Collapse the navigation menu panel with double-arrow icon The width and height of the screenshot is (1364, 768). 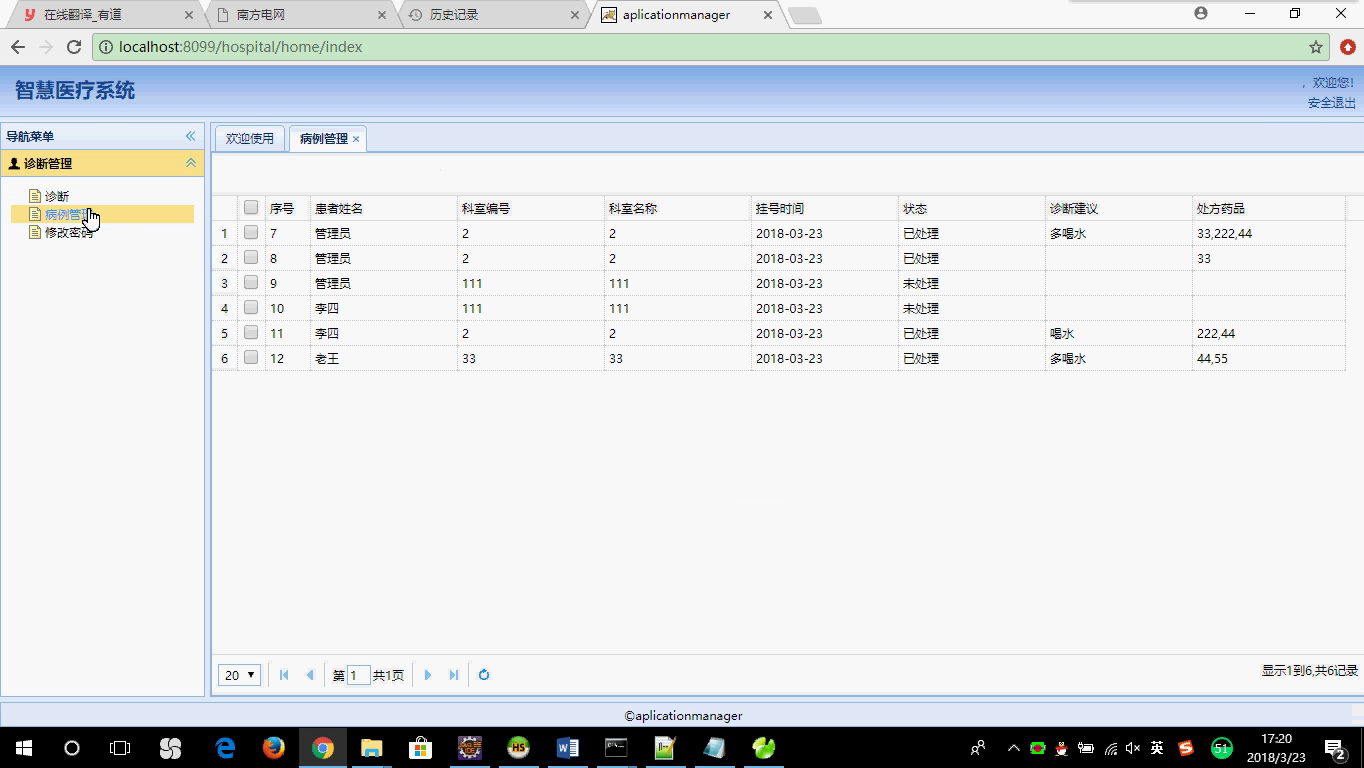coord(190,136)
